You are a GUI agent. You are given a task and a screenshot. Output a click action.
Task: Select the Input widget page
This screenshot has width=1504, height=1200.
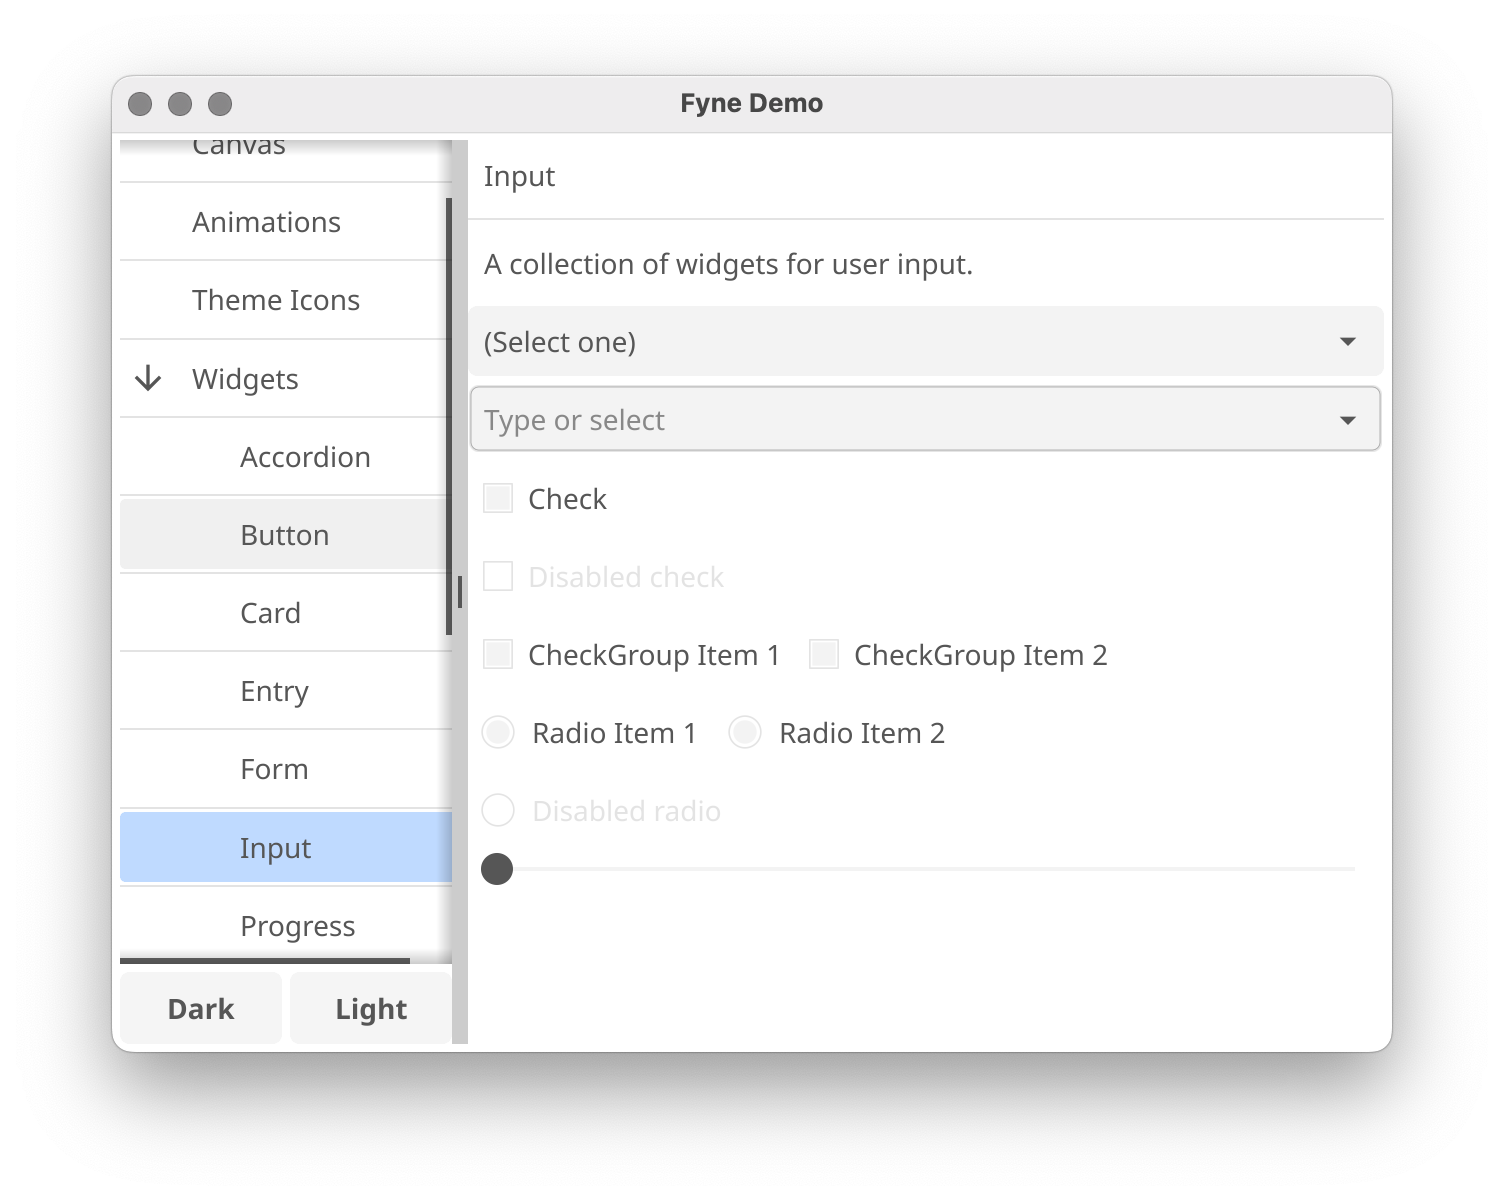(x=286, y=848)
